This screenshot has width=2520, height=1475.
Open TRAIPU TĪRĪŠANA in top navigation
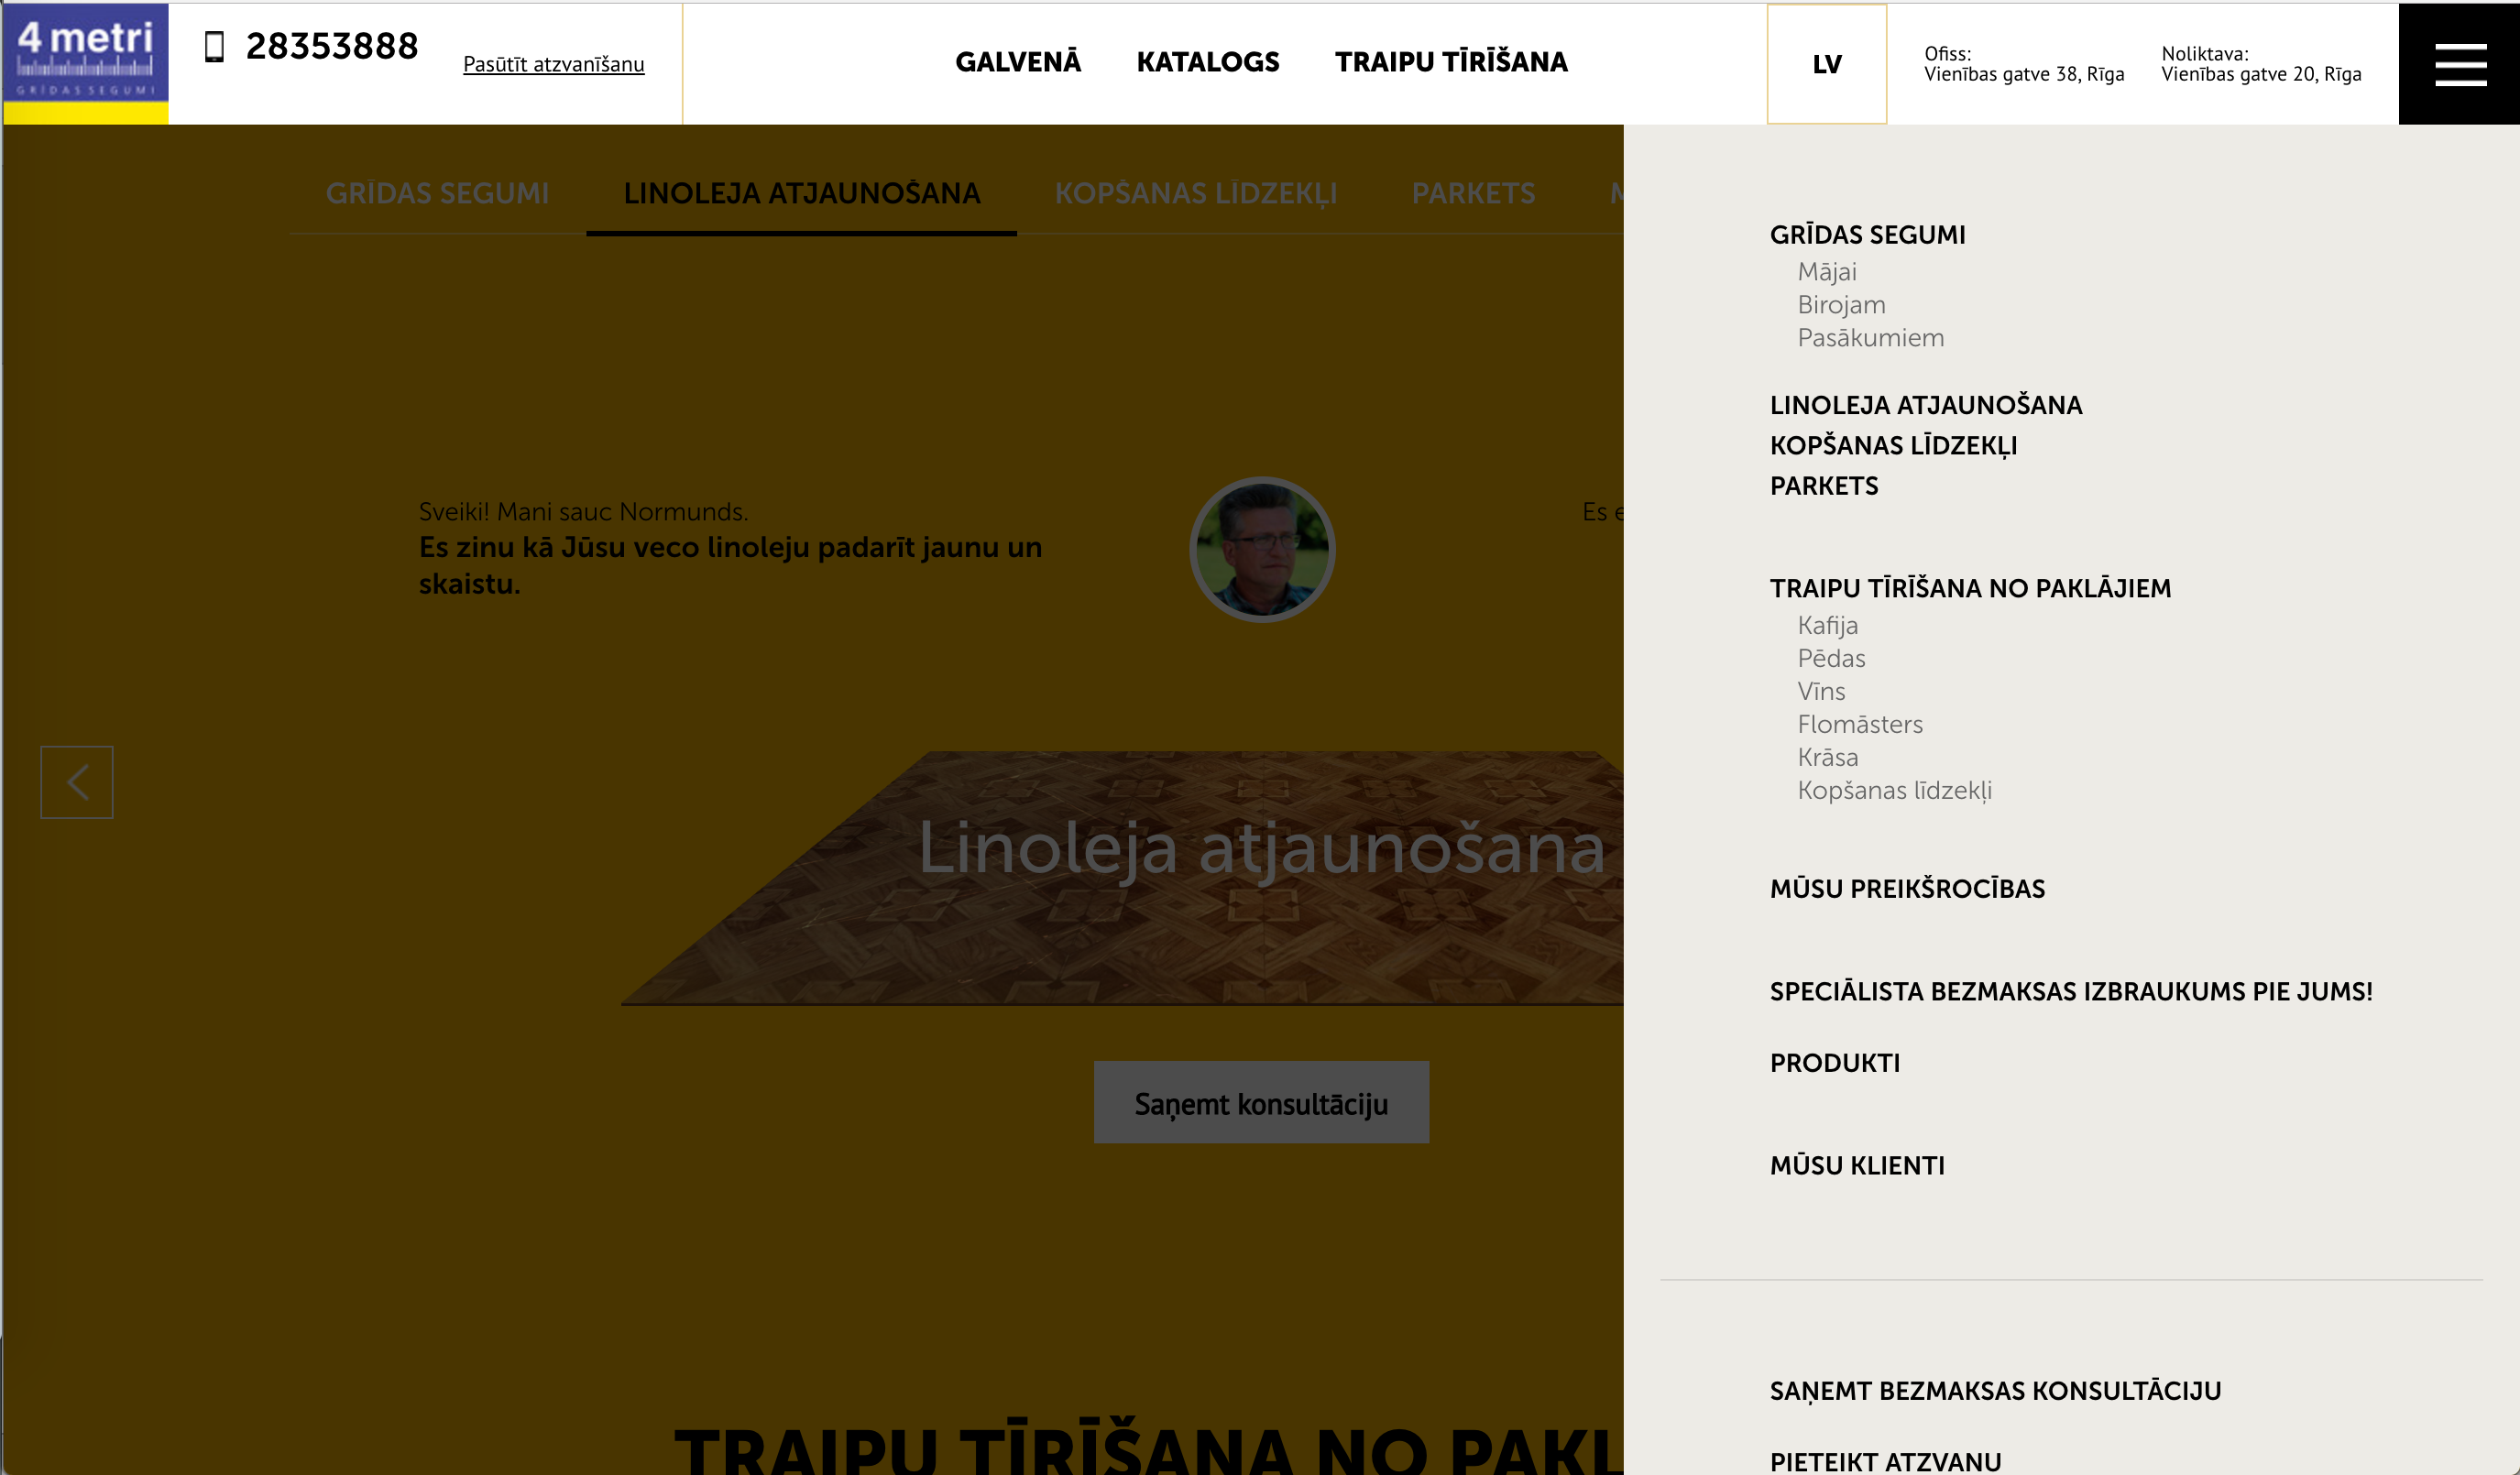point(1451,62)
